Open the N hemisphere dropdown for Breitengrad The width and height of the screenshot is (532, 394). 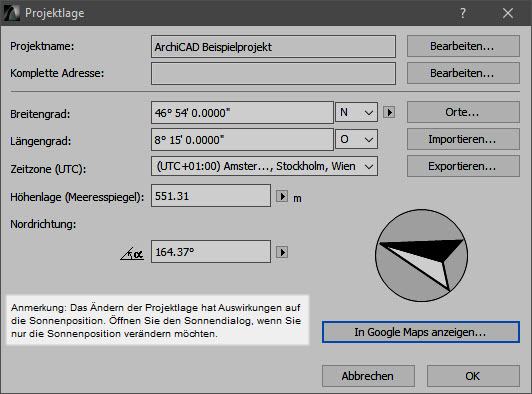pos(356,112)
